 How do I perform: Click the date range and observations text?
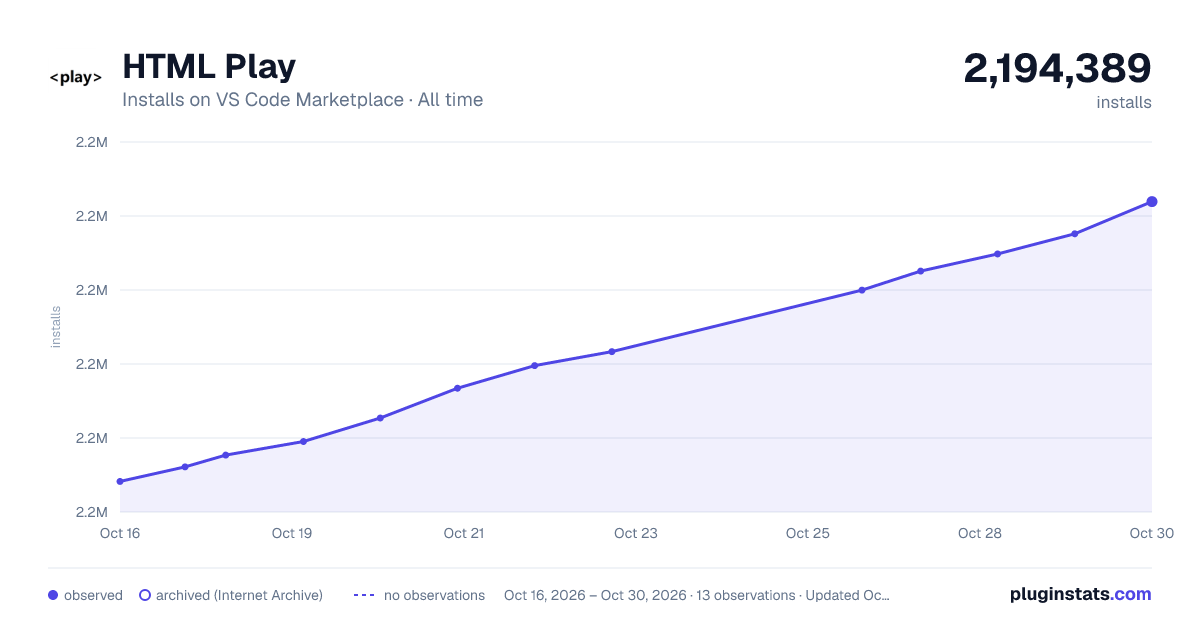coord(697,595)
